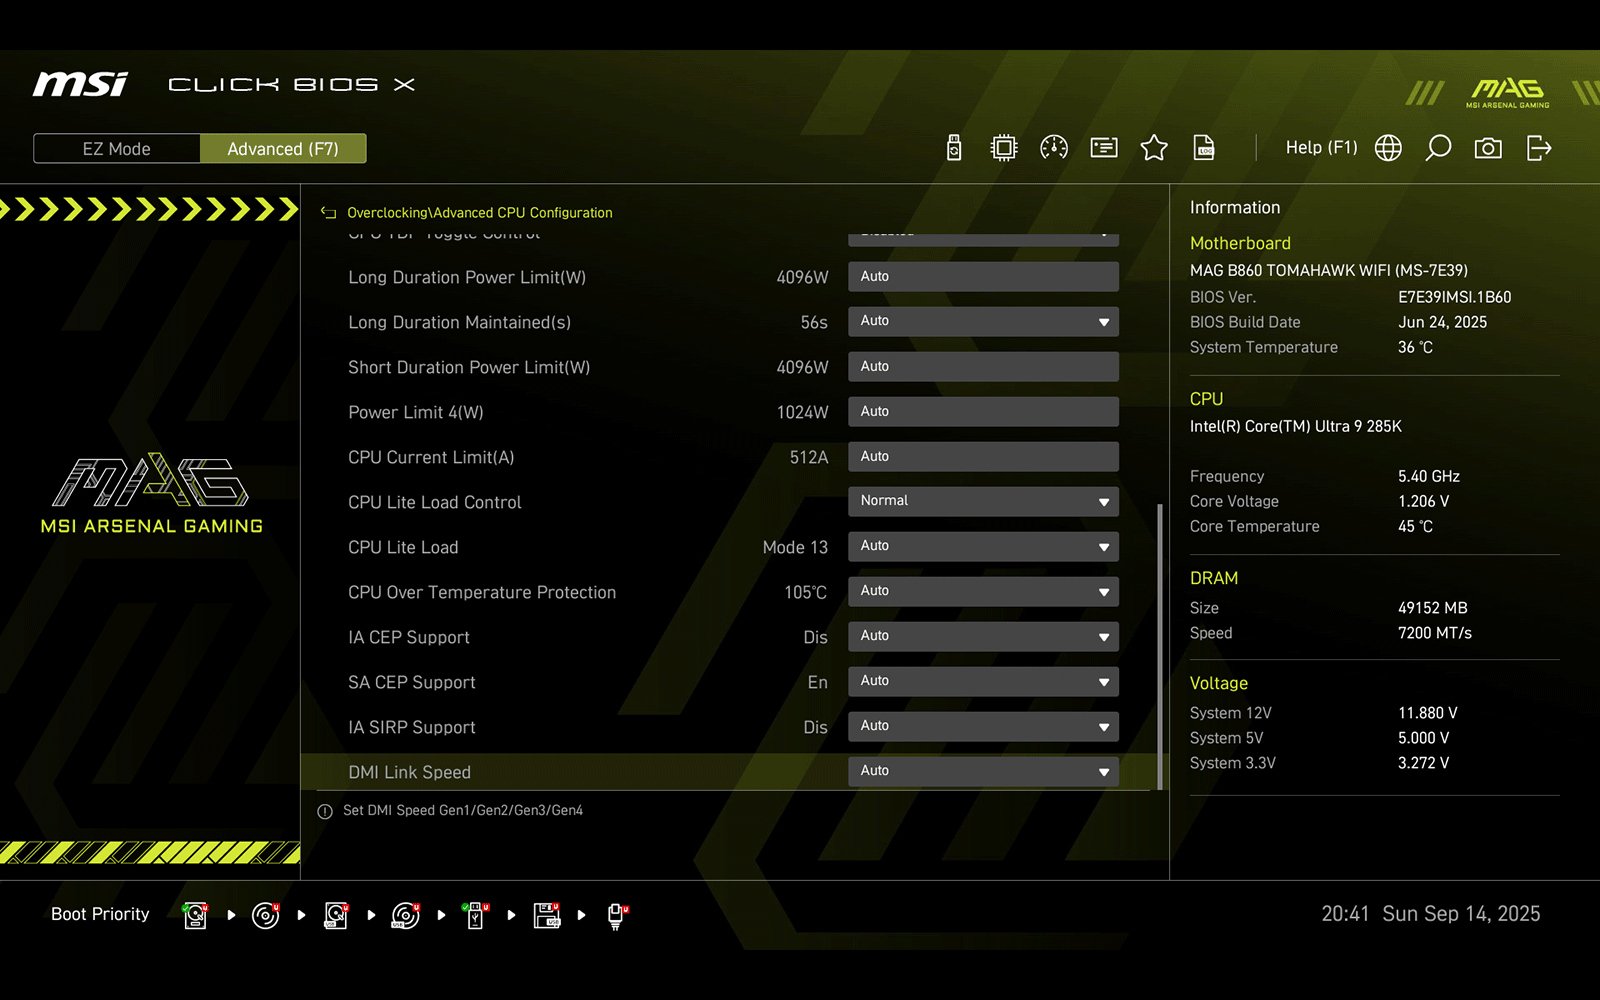Click the 'Intel(R) Core(TM) Ultra 9 285K' text
Image resolution: width=1600 pixels, height=1000 pixels.
[x=1296, y=426]
